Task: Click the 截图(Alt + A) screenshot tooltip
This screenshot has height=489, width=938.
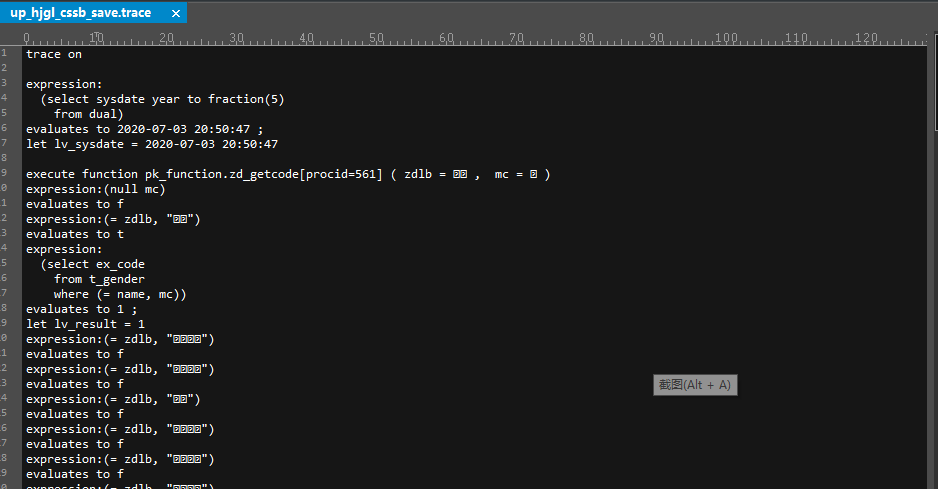Action: (x=694, y=385)
